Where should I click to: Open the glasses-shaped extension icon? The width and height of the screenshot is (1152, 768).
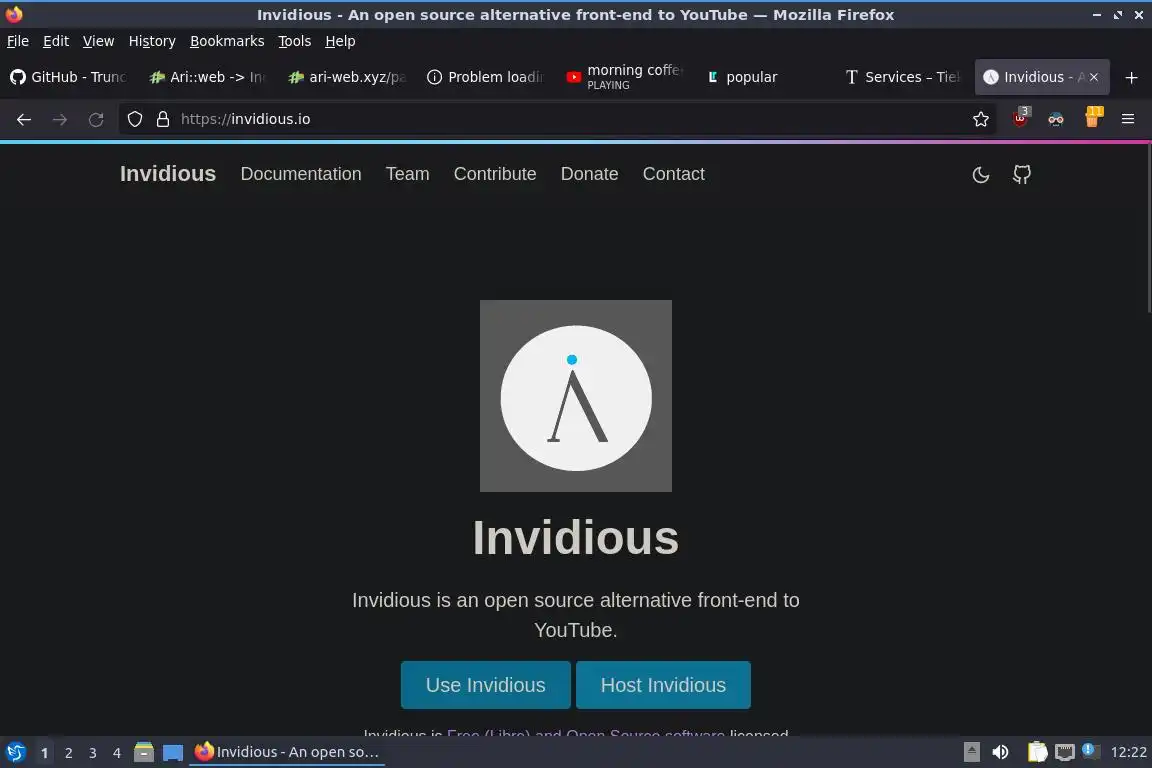click(x=1056, y=119)
